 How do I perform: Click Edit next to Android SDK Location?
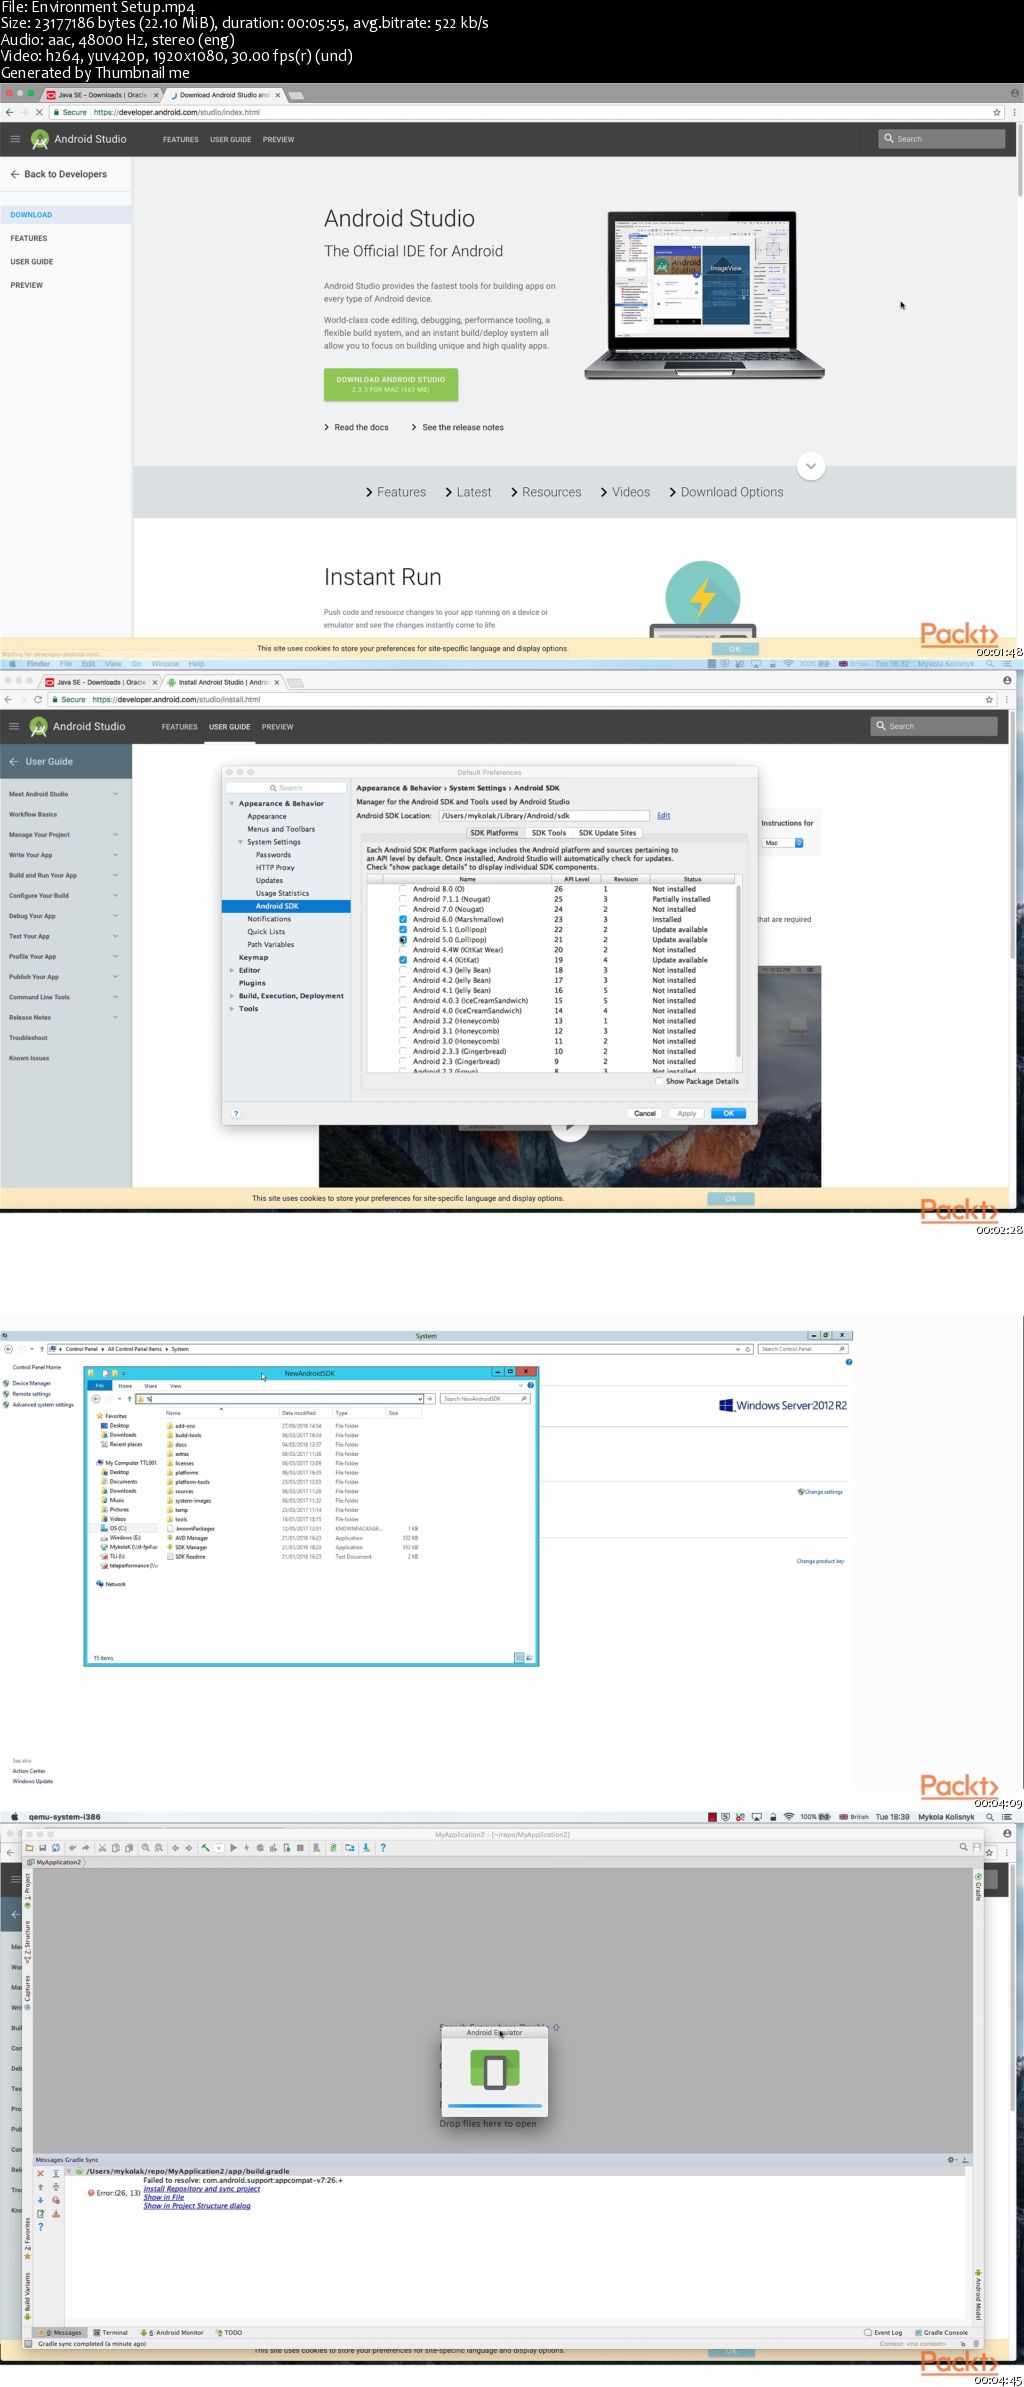click(x=663, y=816)
